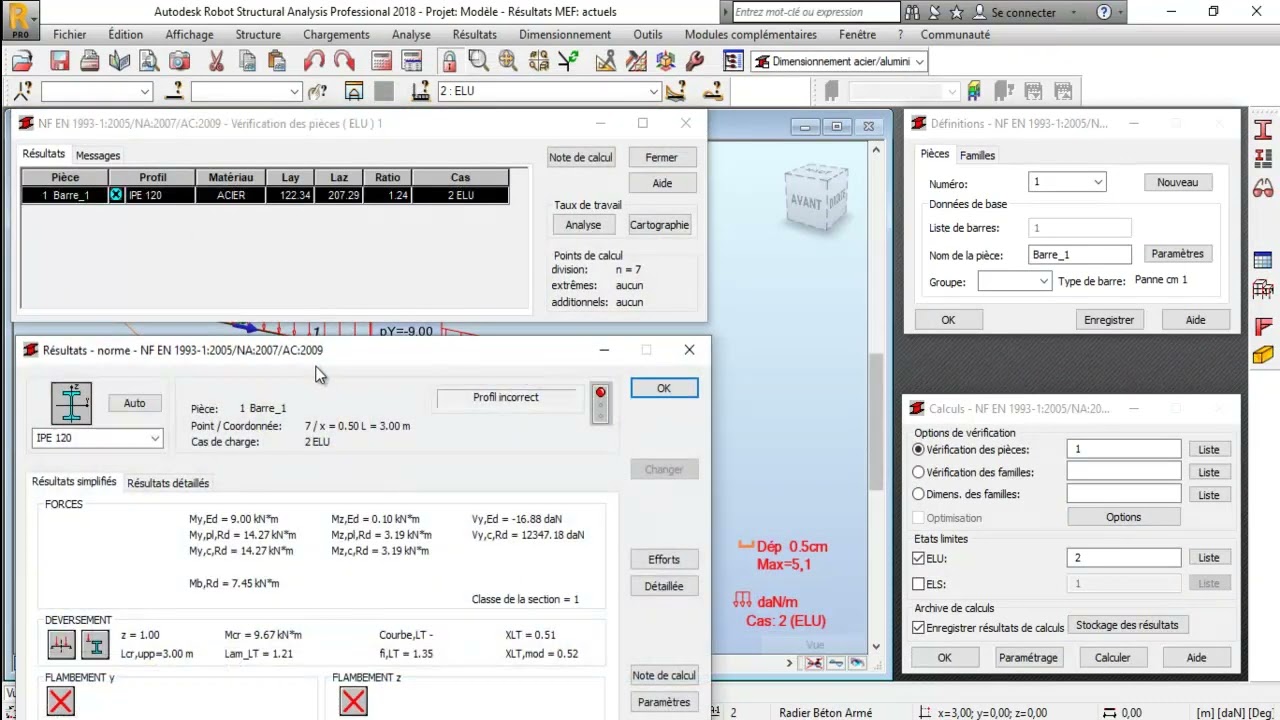
Task: Open the Structure menu
Action: click(x=258, y=34)
